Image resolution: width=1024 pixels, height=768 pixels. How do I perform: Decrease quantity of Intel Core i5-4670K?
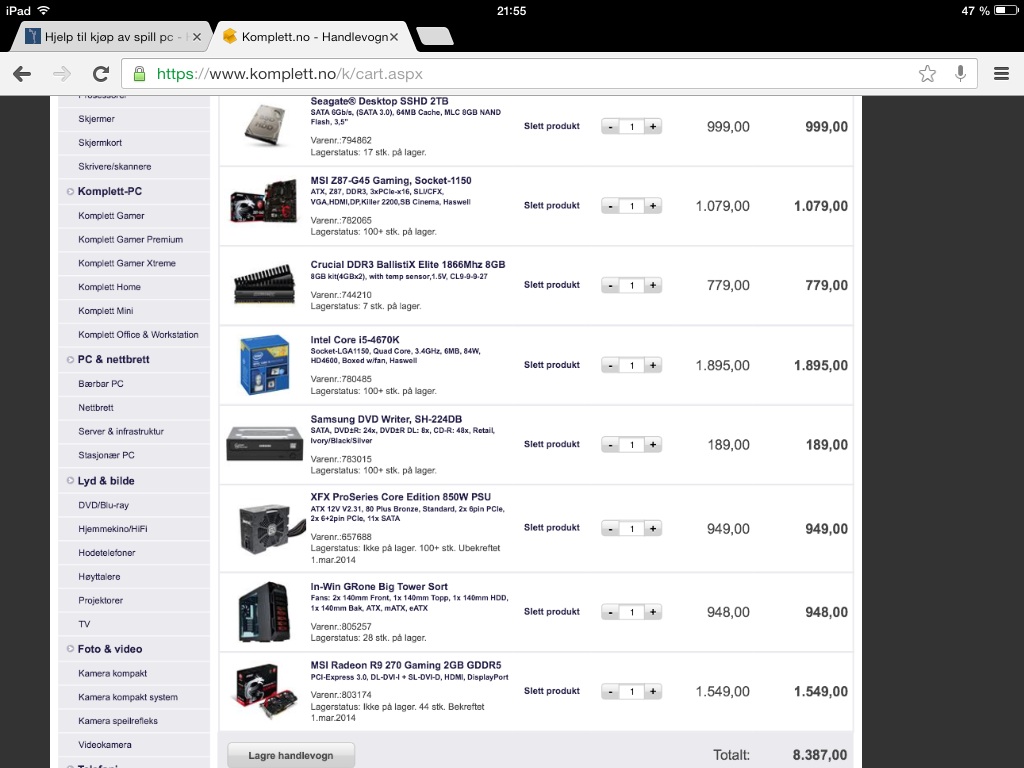[x=611, y=365]
